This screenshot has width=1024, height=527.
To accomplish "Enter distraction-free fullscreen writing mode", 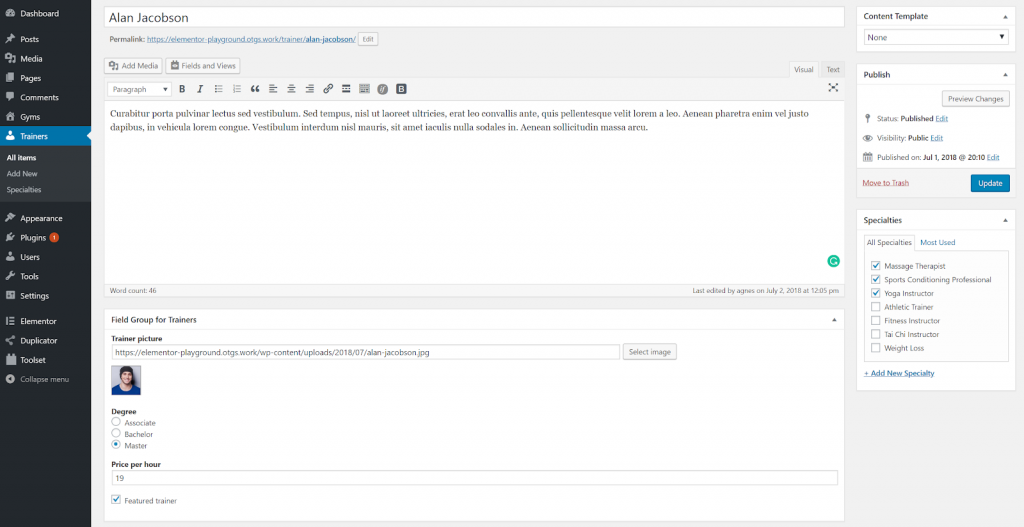I will [833, 88].
